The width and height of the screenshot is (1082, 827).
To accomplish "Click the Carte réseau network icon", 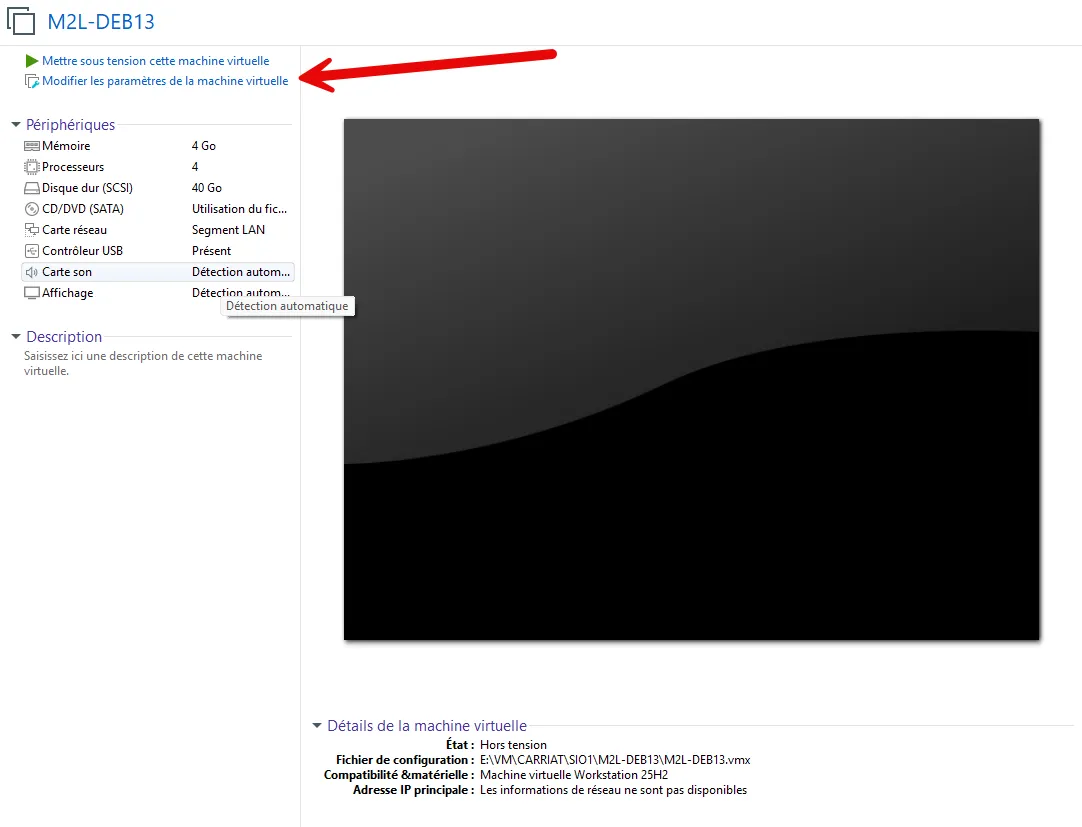I will [32, 230].
